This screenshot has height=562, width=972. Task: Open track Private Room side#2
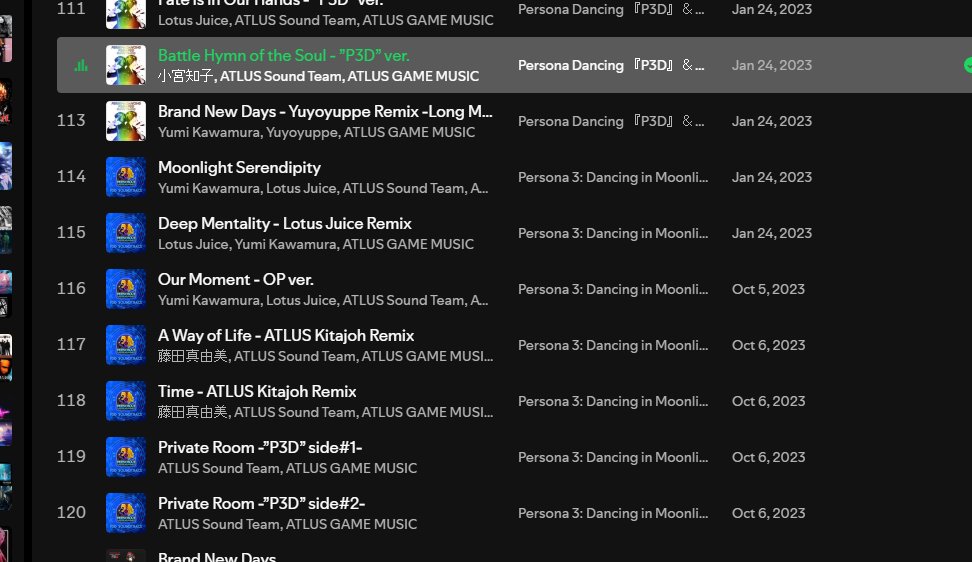pos(261,503)
